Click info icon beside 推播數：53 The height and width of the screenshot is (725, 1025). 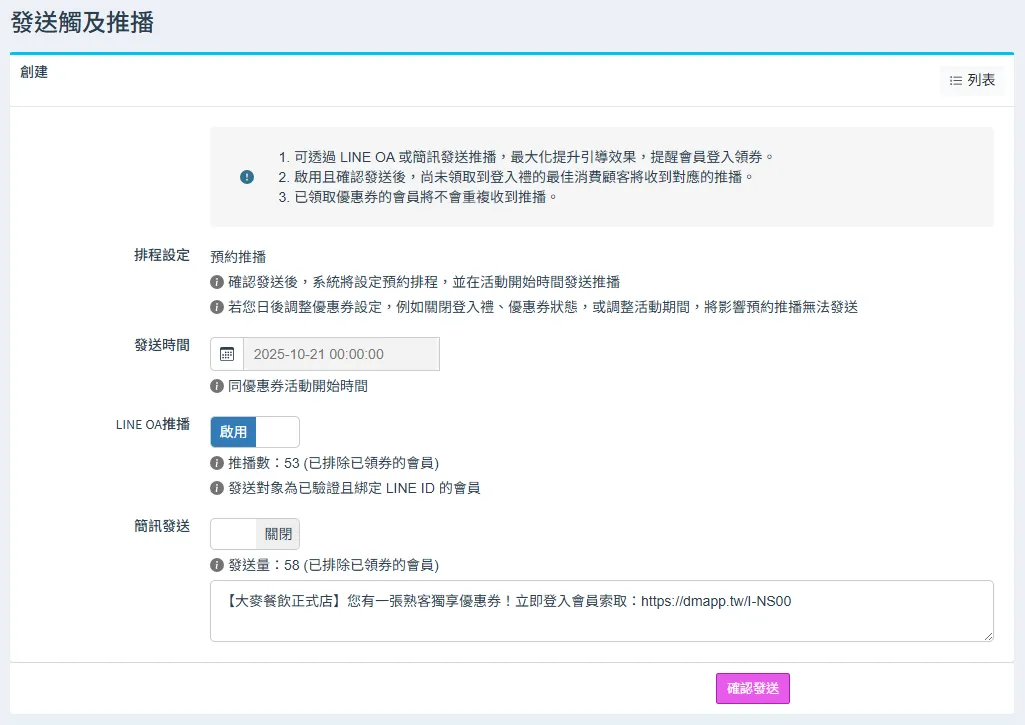pos(217,463)
